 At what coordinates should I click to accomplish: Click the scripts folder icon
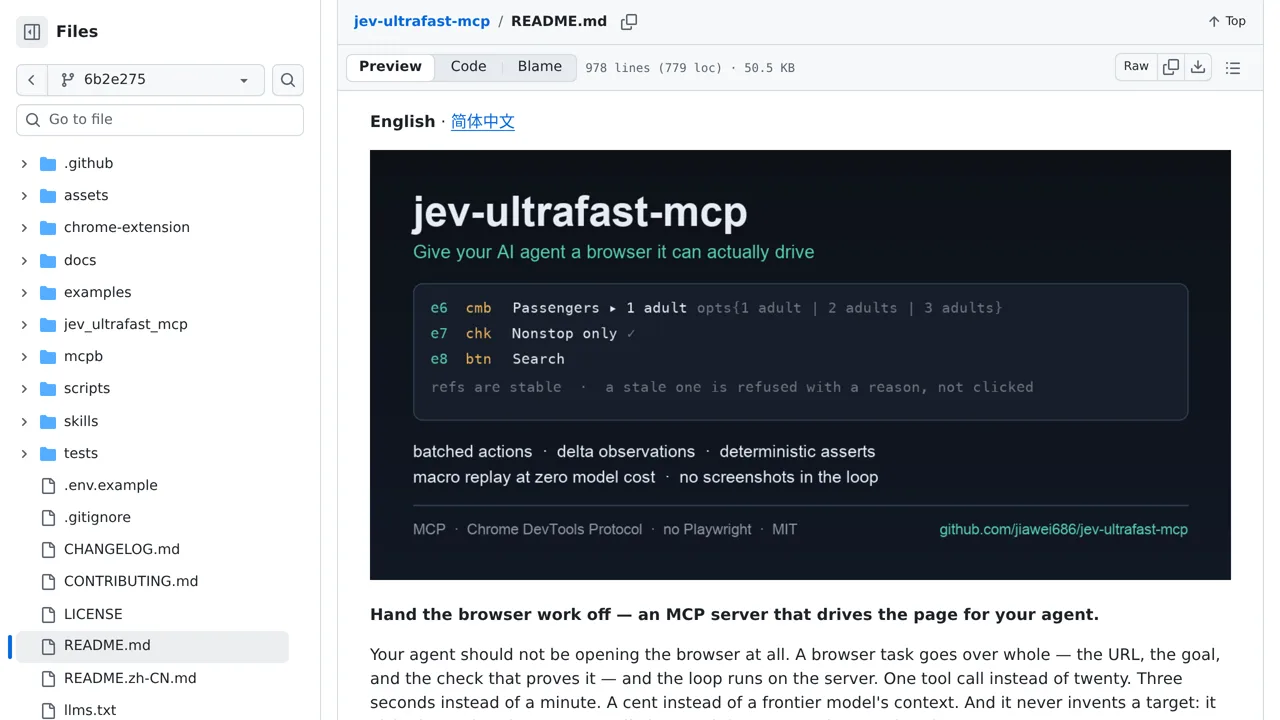click(48, 389)
